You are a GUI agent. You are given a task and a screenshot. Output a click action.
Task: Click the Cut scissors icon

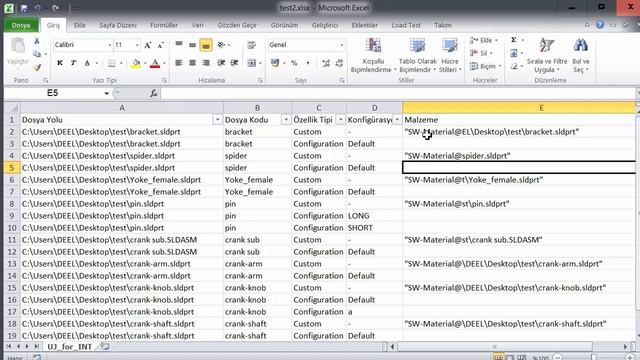click(37, 41)
